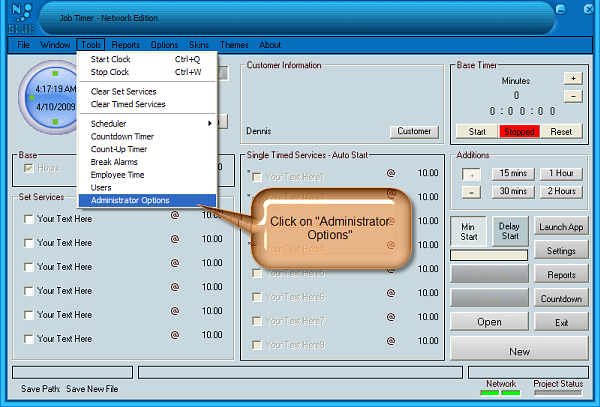This screenshot has height=407, width=600.
Task: Click the Countdown button
Action: click(561, 298)
